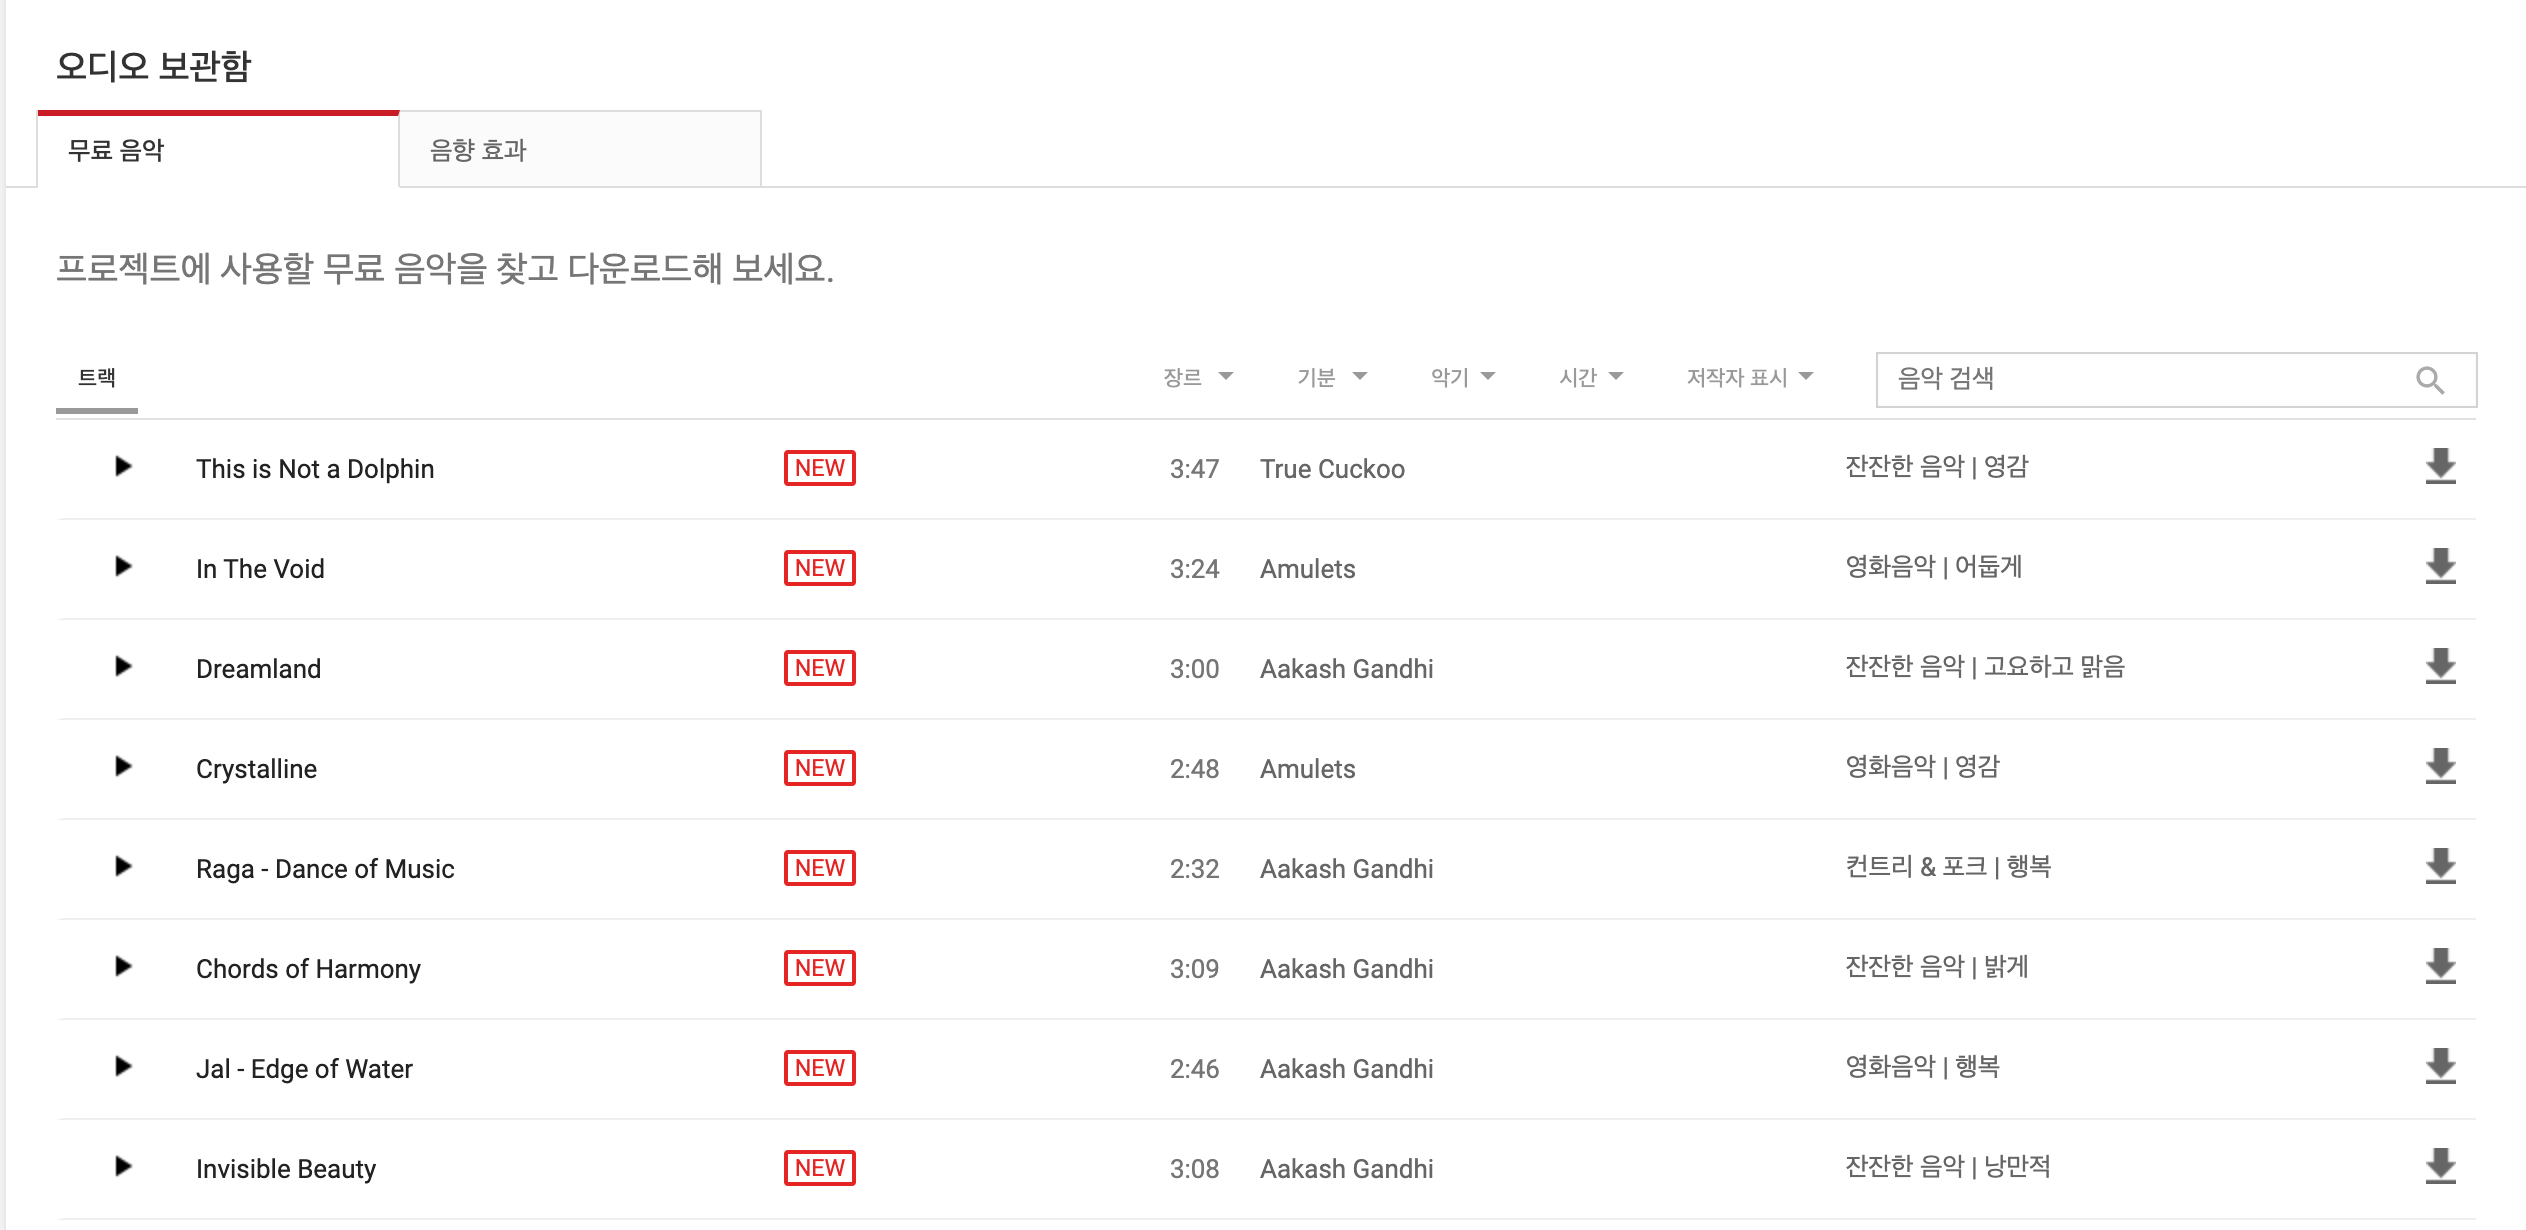The width and height of the screenshot is (2526, 1230).
Task: Play the In The Void track
Action: click(x=123, y=567)
